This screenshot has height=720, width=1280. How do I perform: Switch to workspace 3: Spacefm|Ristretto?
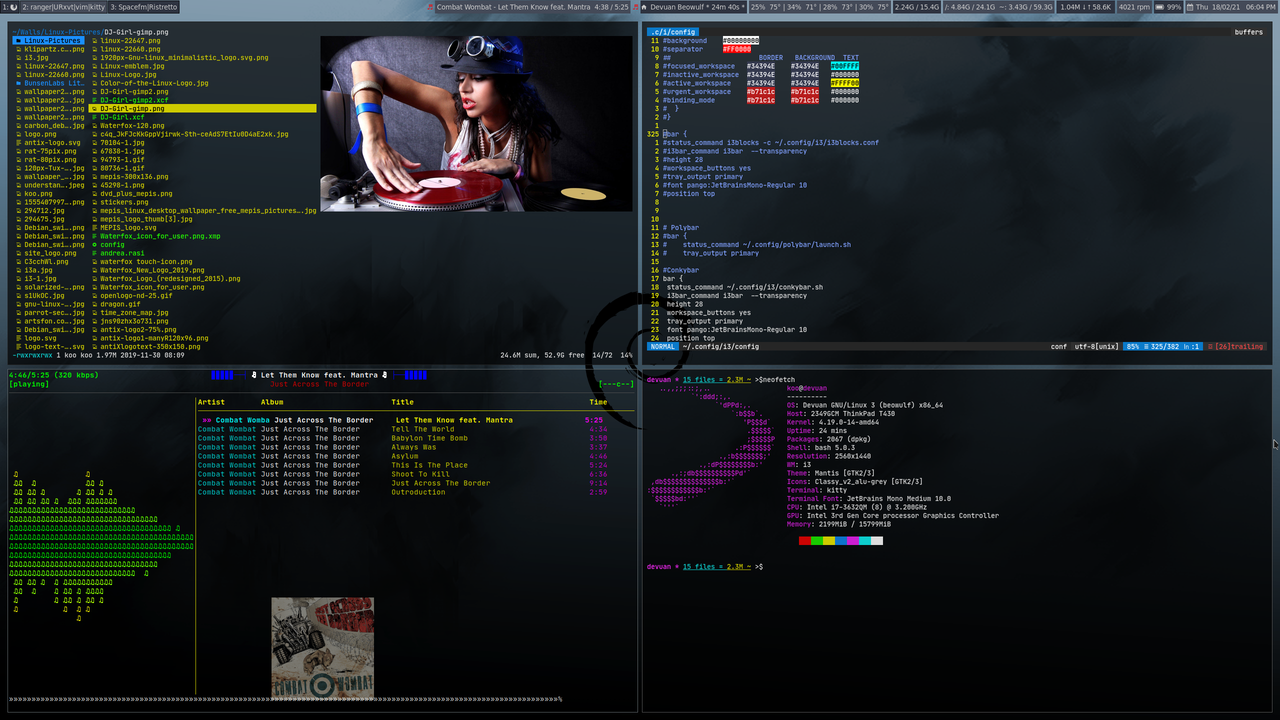point(143,7)
